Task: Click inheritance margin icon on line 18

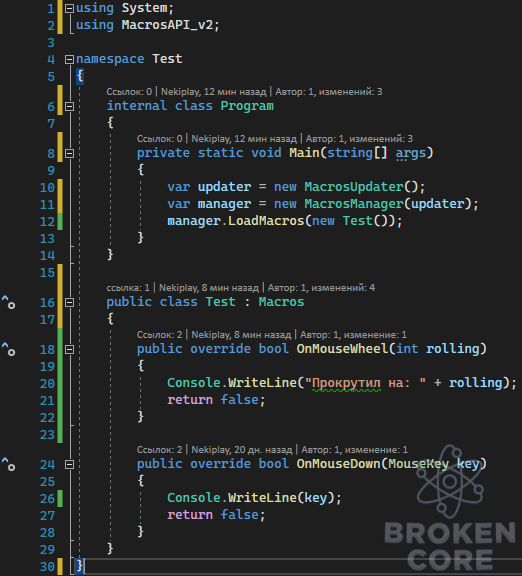Action: click(x=8, y=349)
